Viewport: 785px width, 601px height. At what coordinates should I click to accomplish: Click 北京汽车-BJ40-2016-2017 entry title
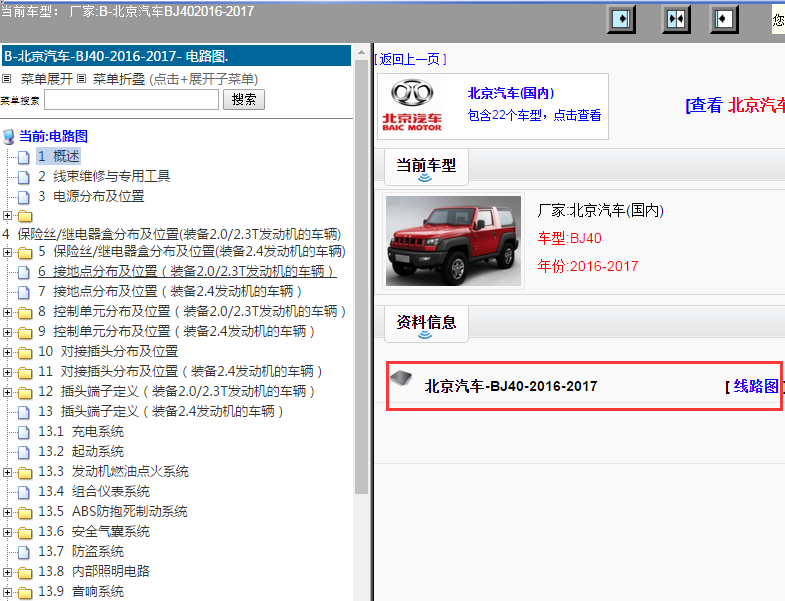coord(511,386)
